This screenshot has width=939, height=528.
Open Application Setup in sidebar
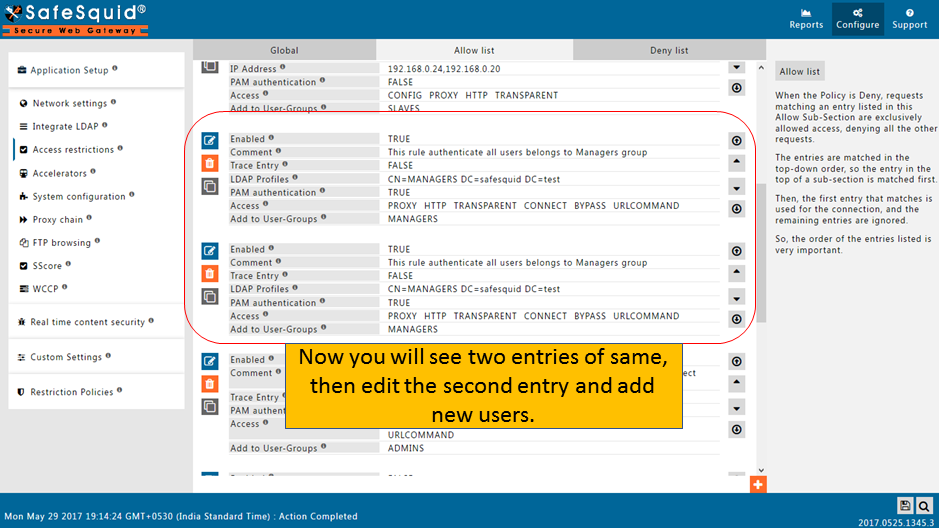coord(69,70)
